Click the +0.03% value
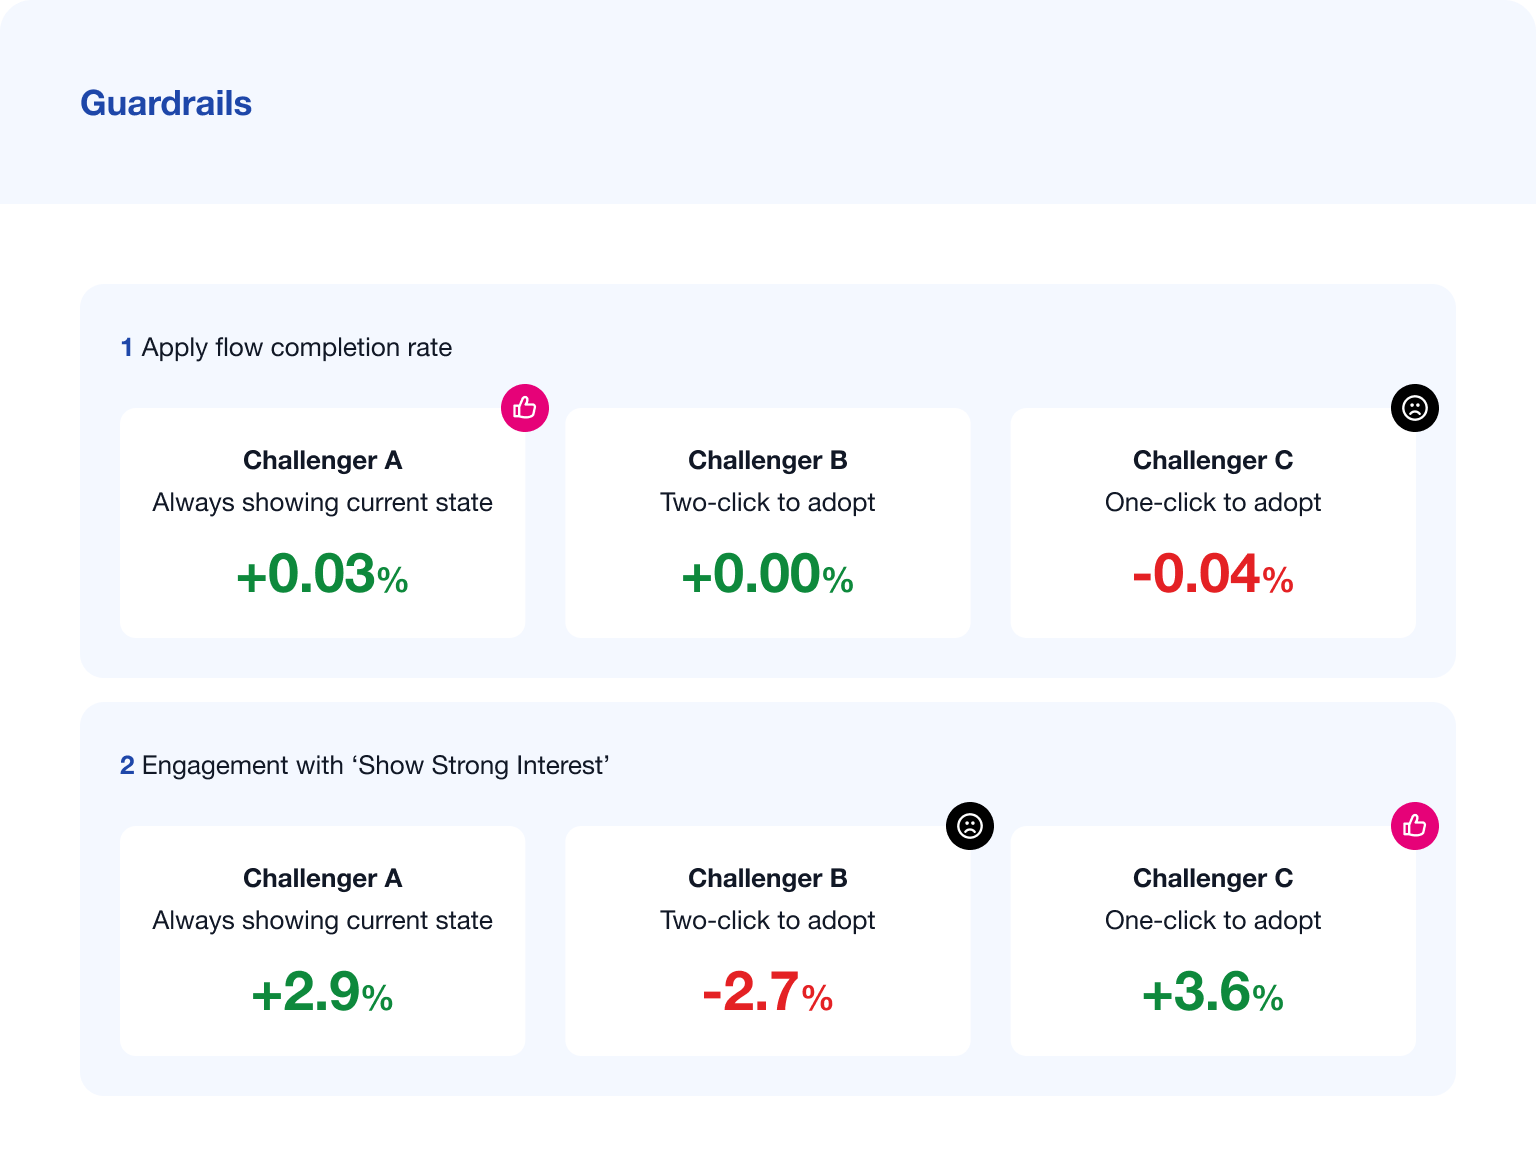The height and width of the screenshot is (1176, 1536). (322, 575)
